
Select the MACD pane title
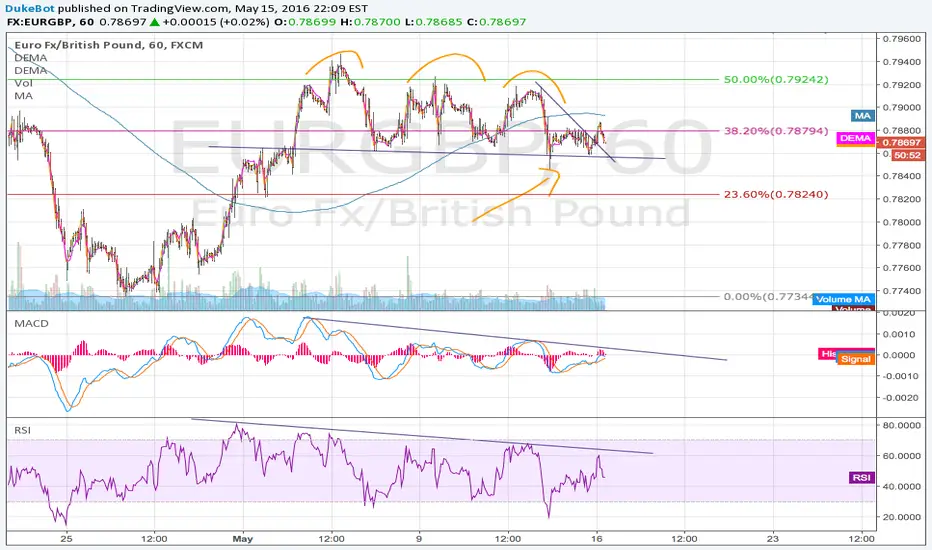tap(33, 323)
